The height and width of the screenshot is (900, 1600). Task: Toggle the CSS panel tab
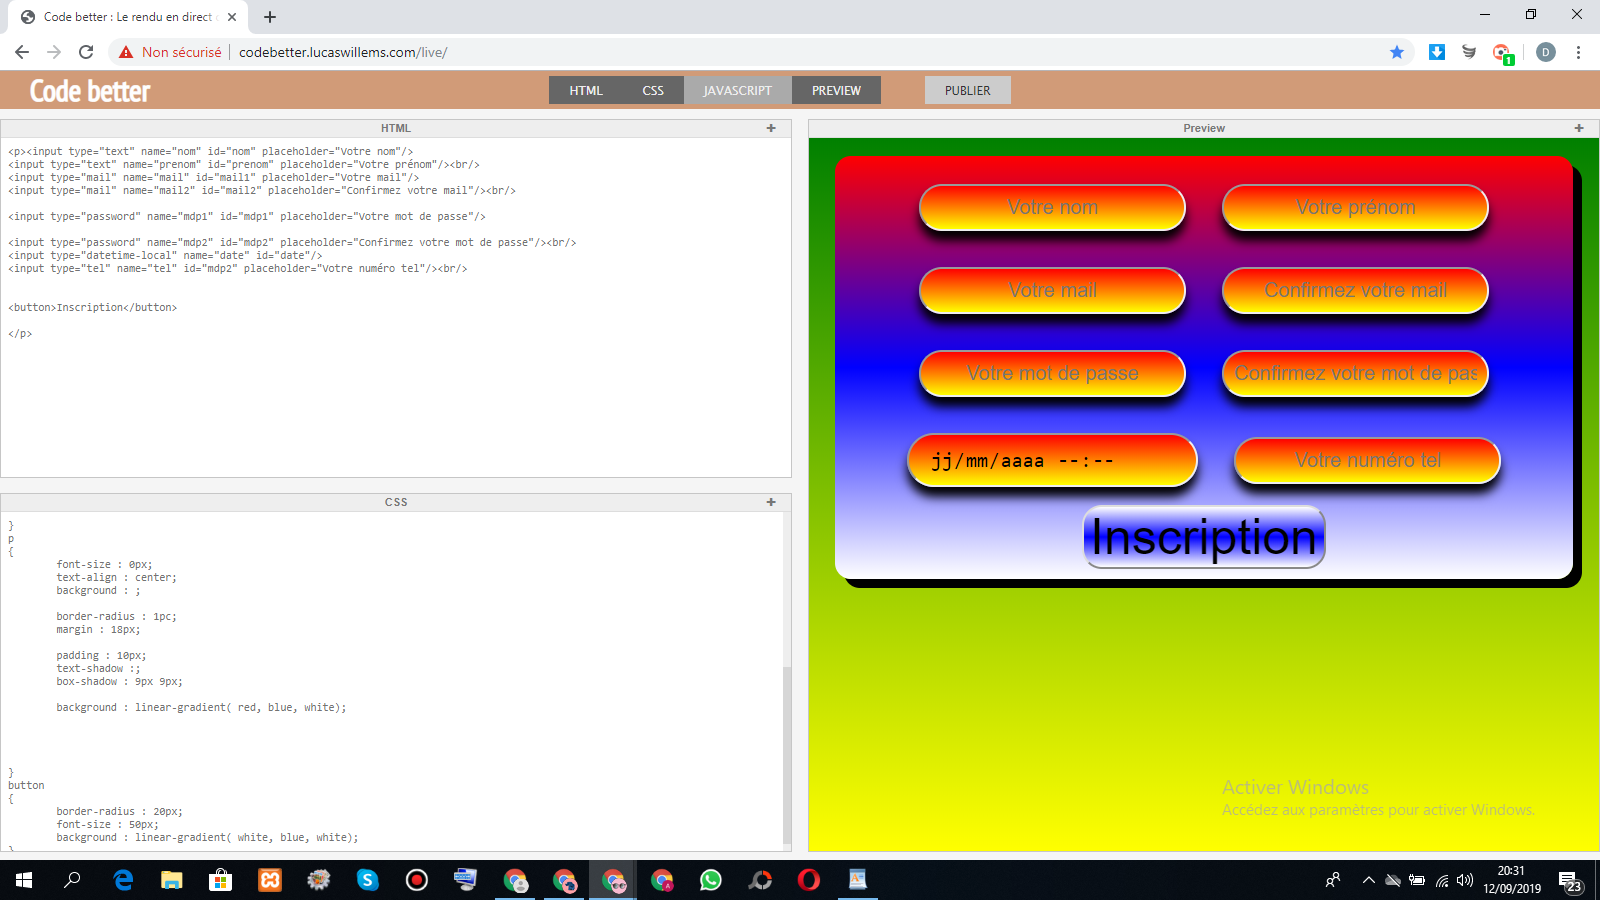653,90
